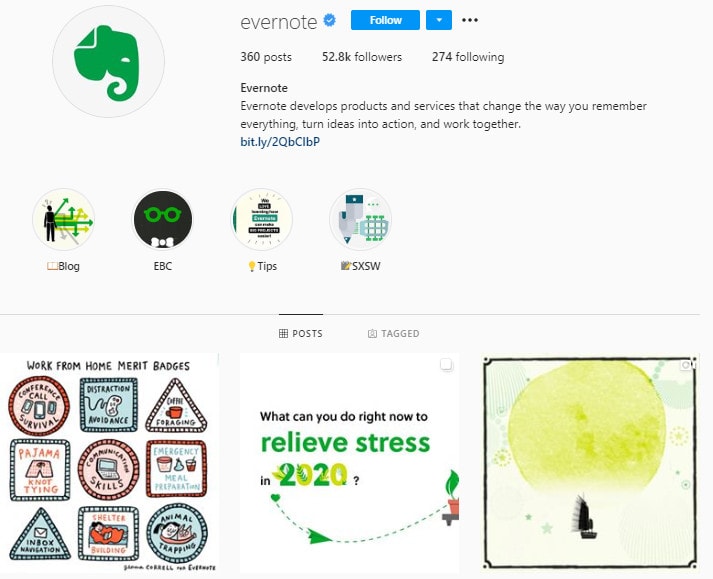713x579 pixels.
Task: View the Tips story highlight
Action: [262, 219]
